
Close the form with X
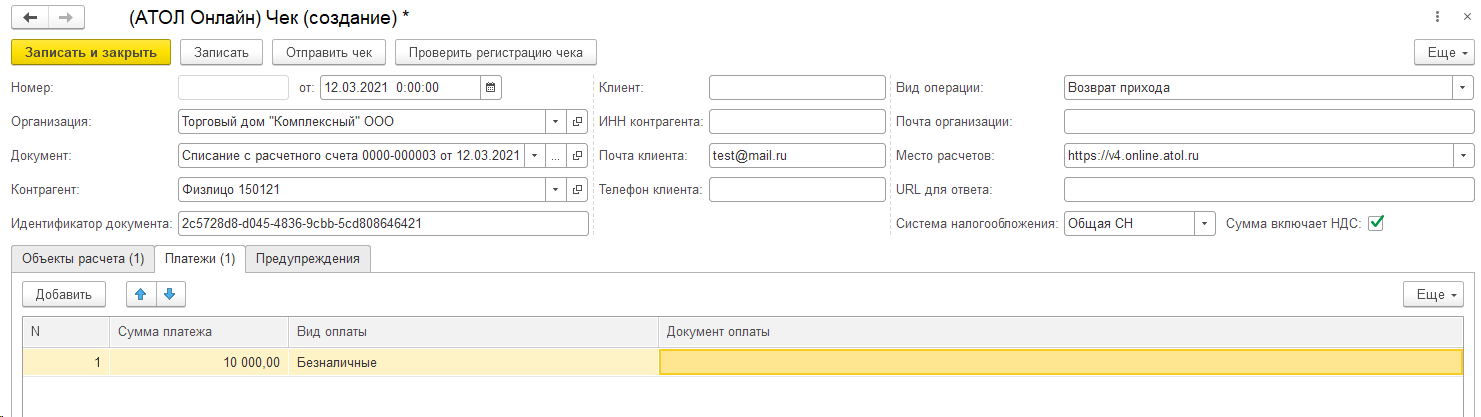[x=1465, y=17]
